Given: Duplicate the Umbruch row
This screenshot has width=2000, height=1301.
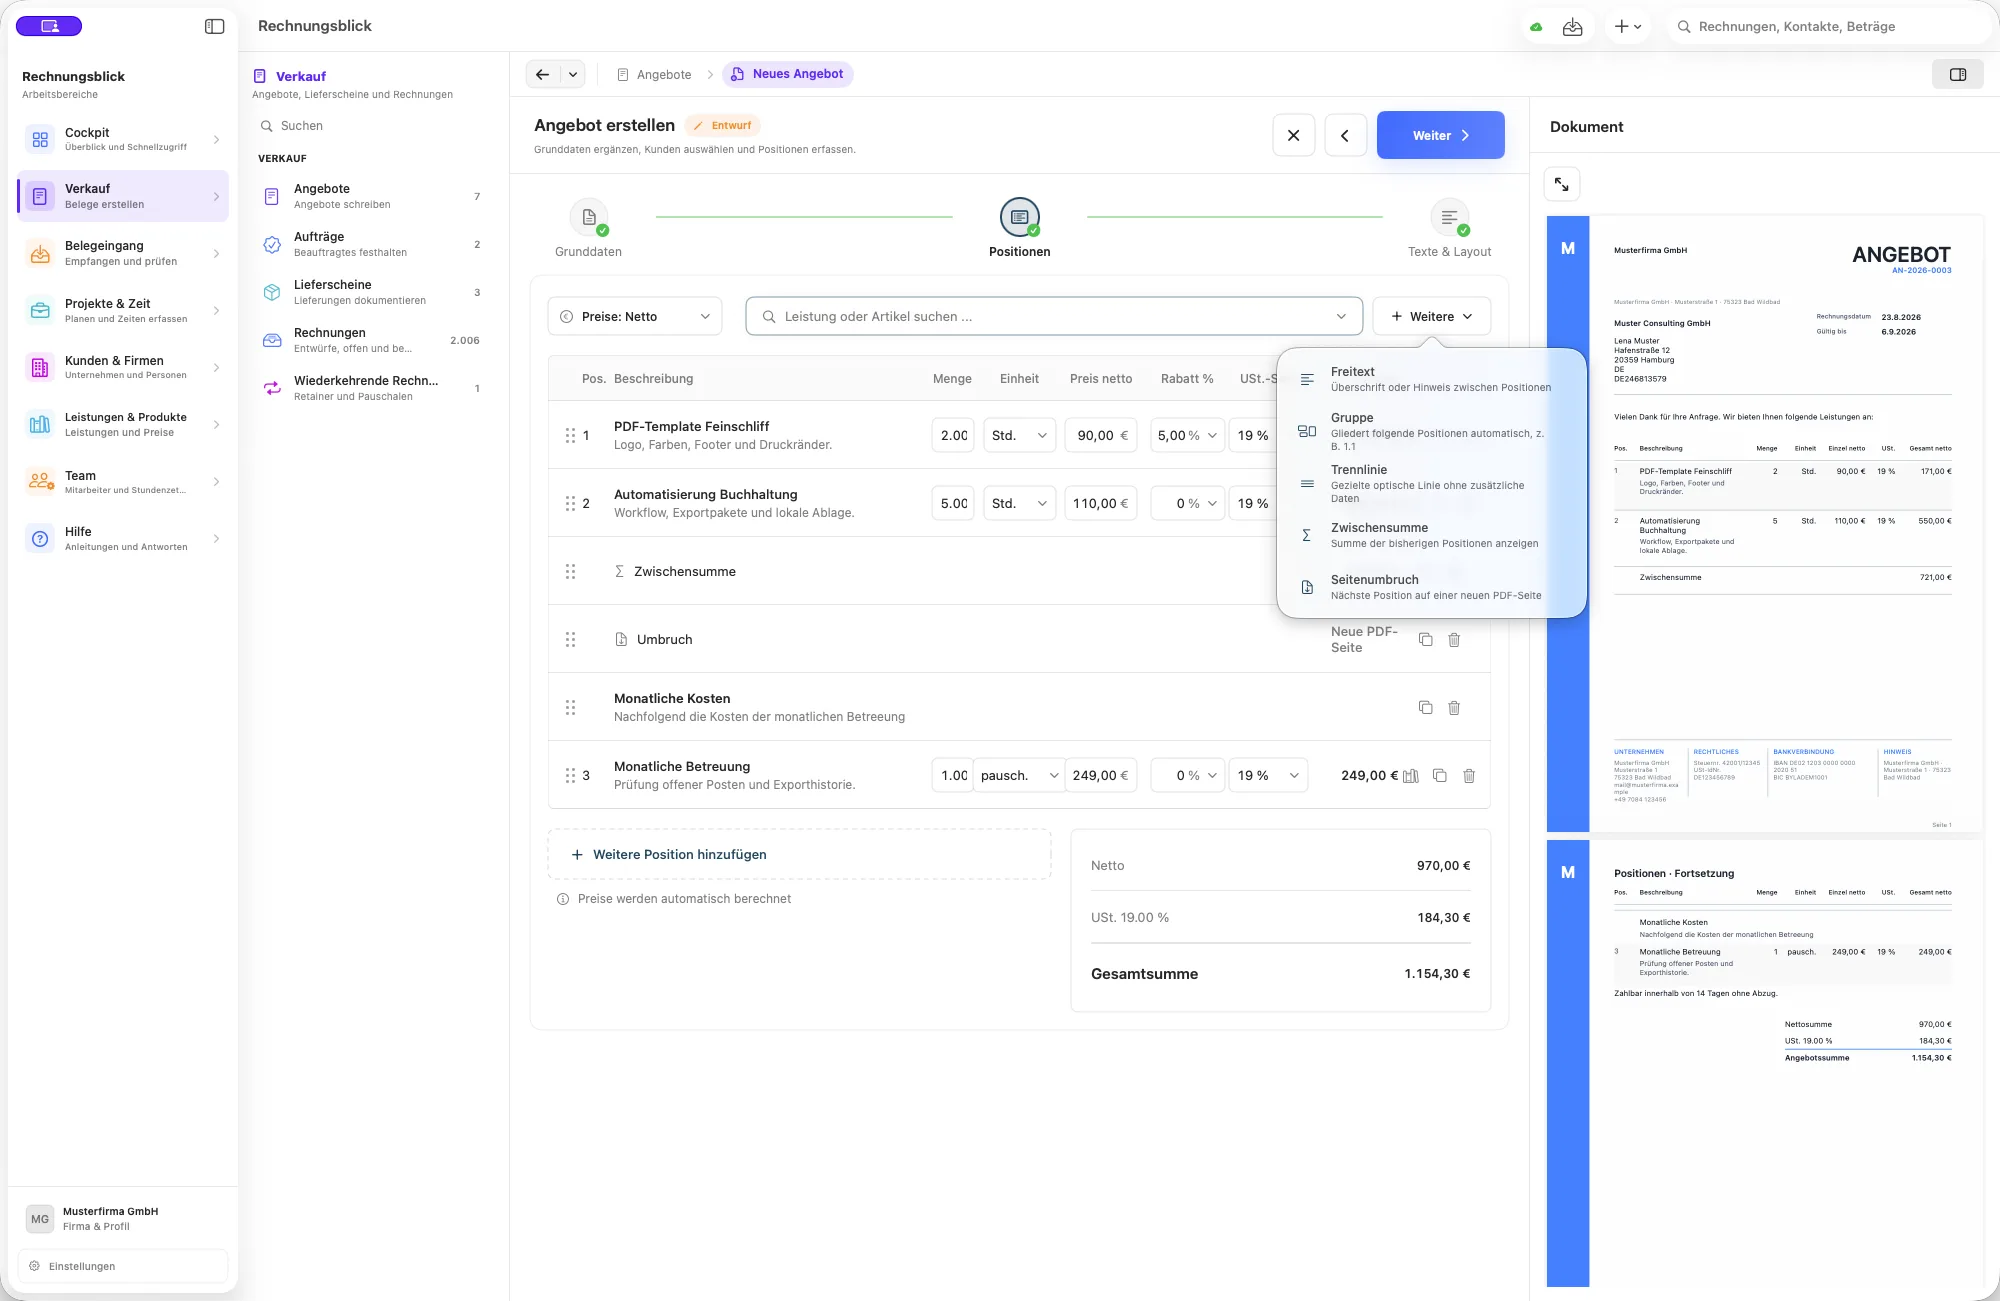Looking at the screenshot, I should coord(1426,639).
